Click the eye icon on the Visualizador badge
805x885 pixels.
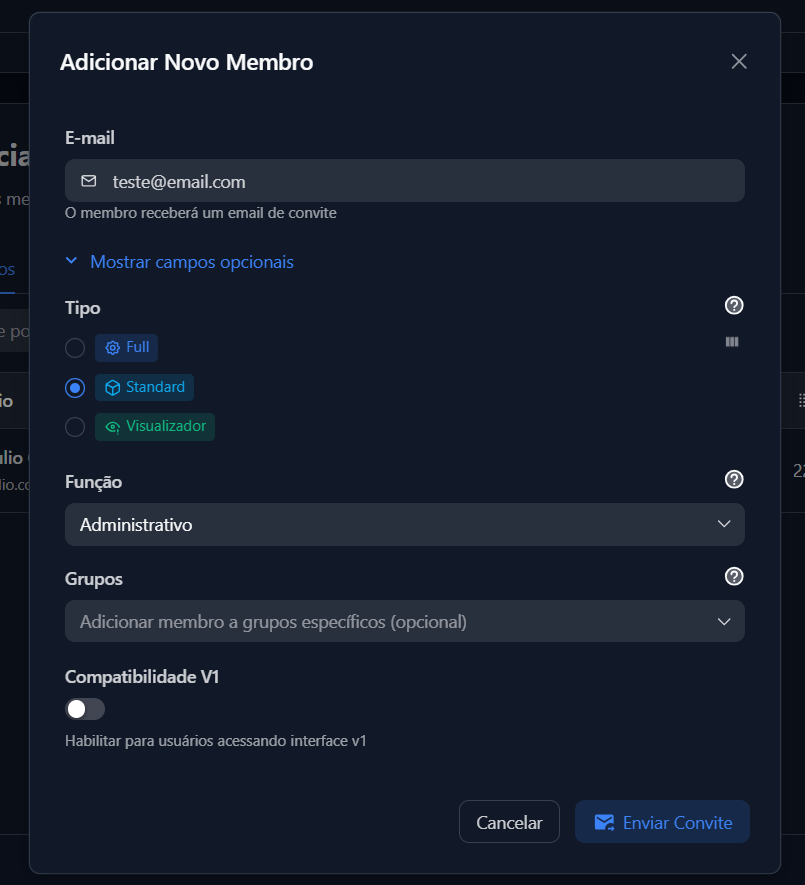[113, 427]
